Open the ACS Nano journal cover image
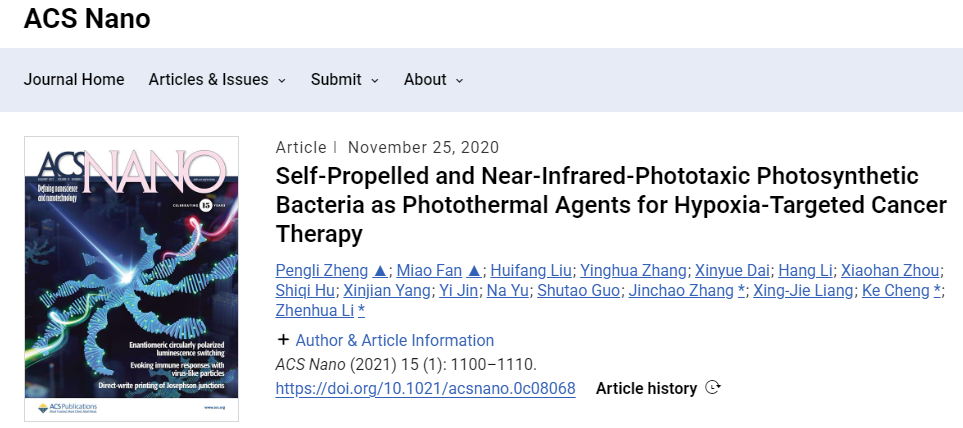Viewport: 963px width, 428px height. coord(131,279)
